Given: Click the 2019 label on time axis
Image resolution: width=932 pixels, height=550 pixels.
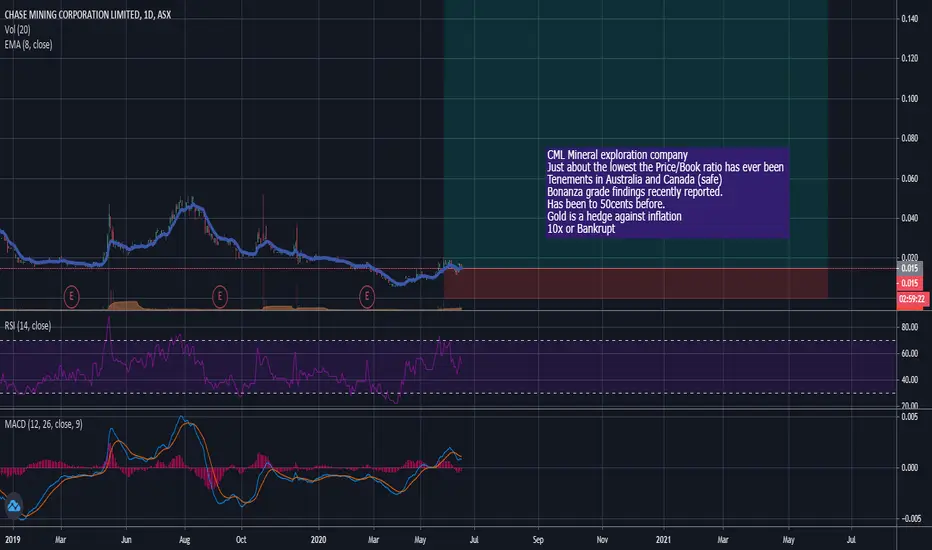Looking at the screenshot, I should [x=12, y=540].
